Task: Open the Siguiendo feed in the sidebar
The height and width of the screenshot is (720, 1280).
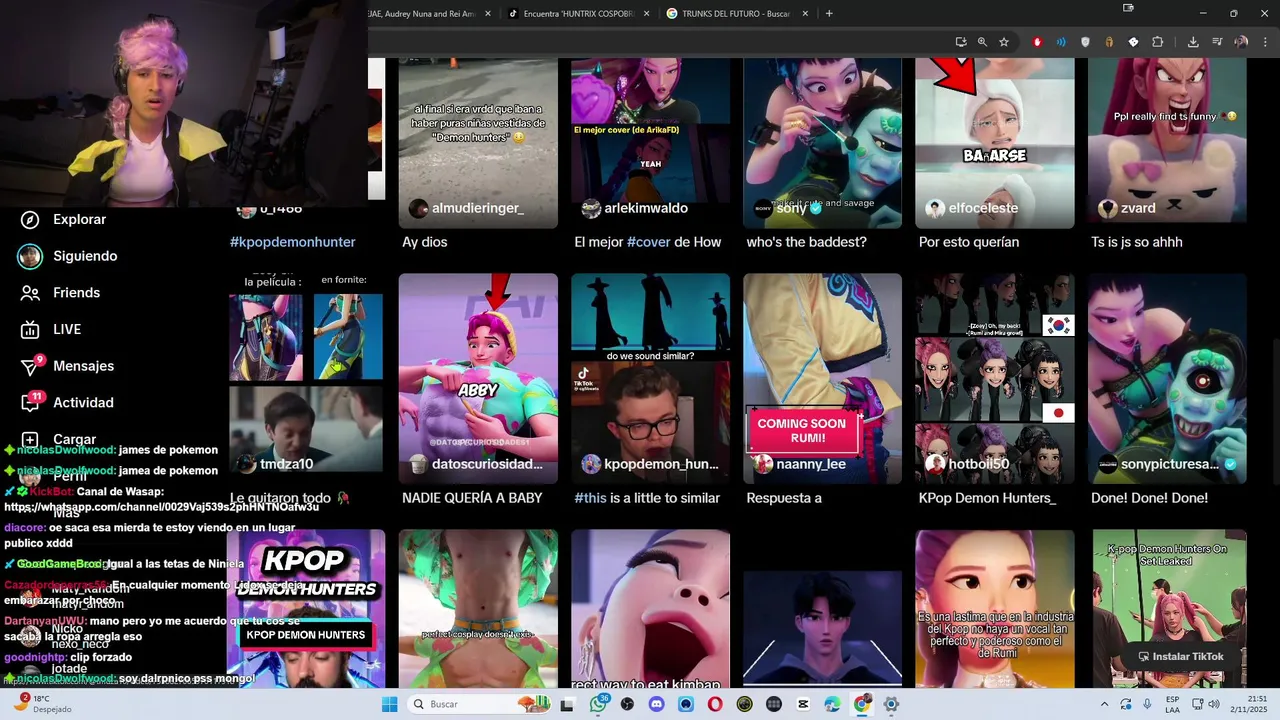Action: [70, 256]
